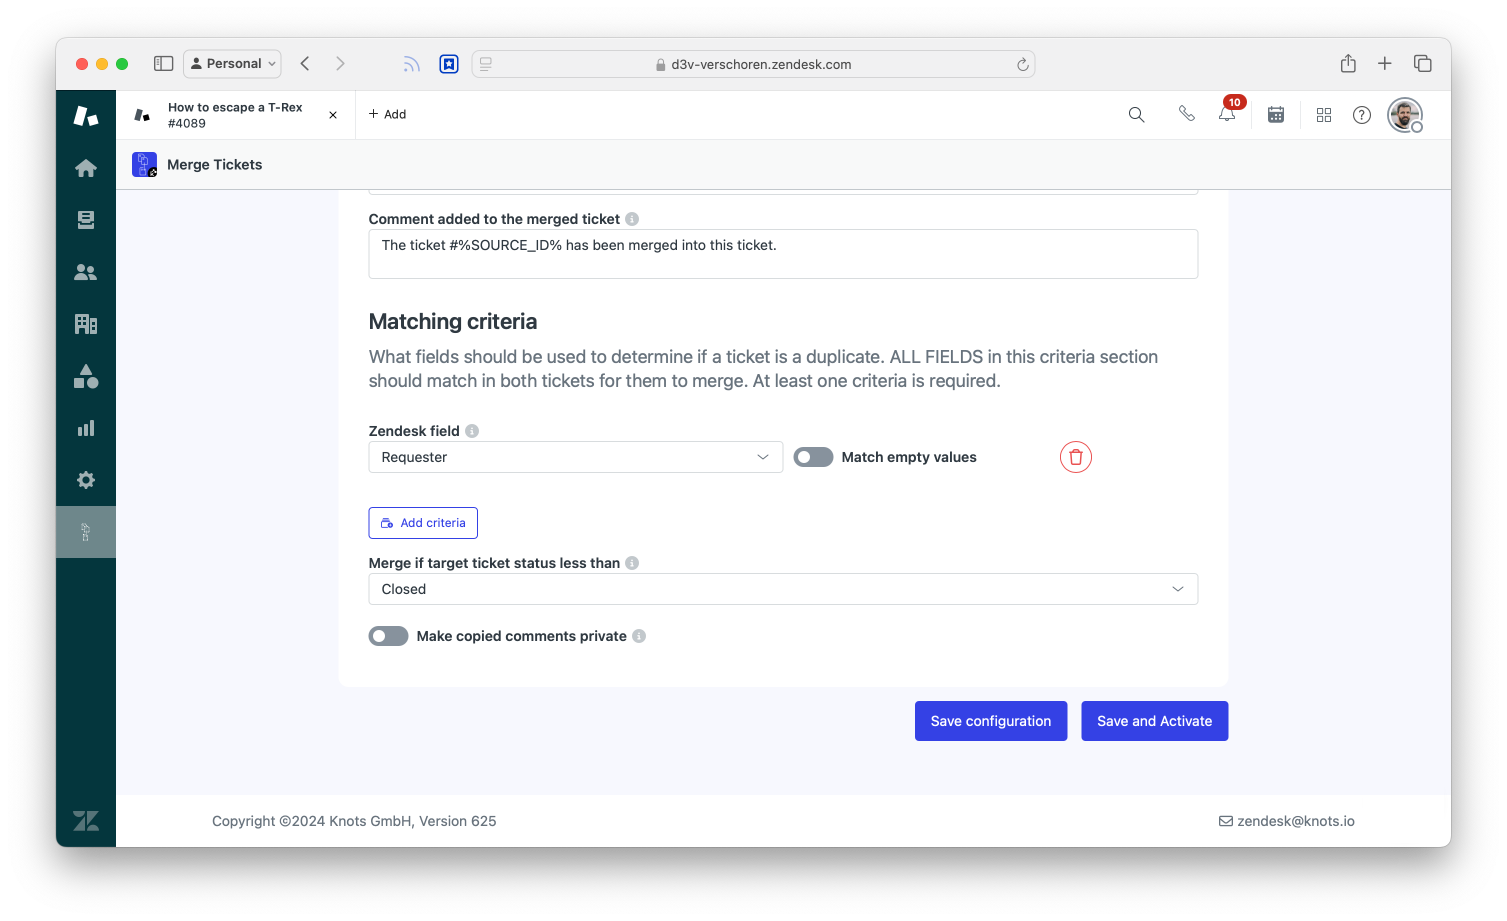
Task: Open the Admin gear icon
Action: (86, 480)
